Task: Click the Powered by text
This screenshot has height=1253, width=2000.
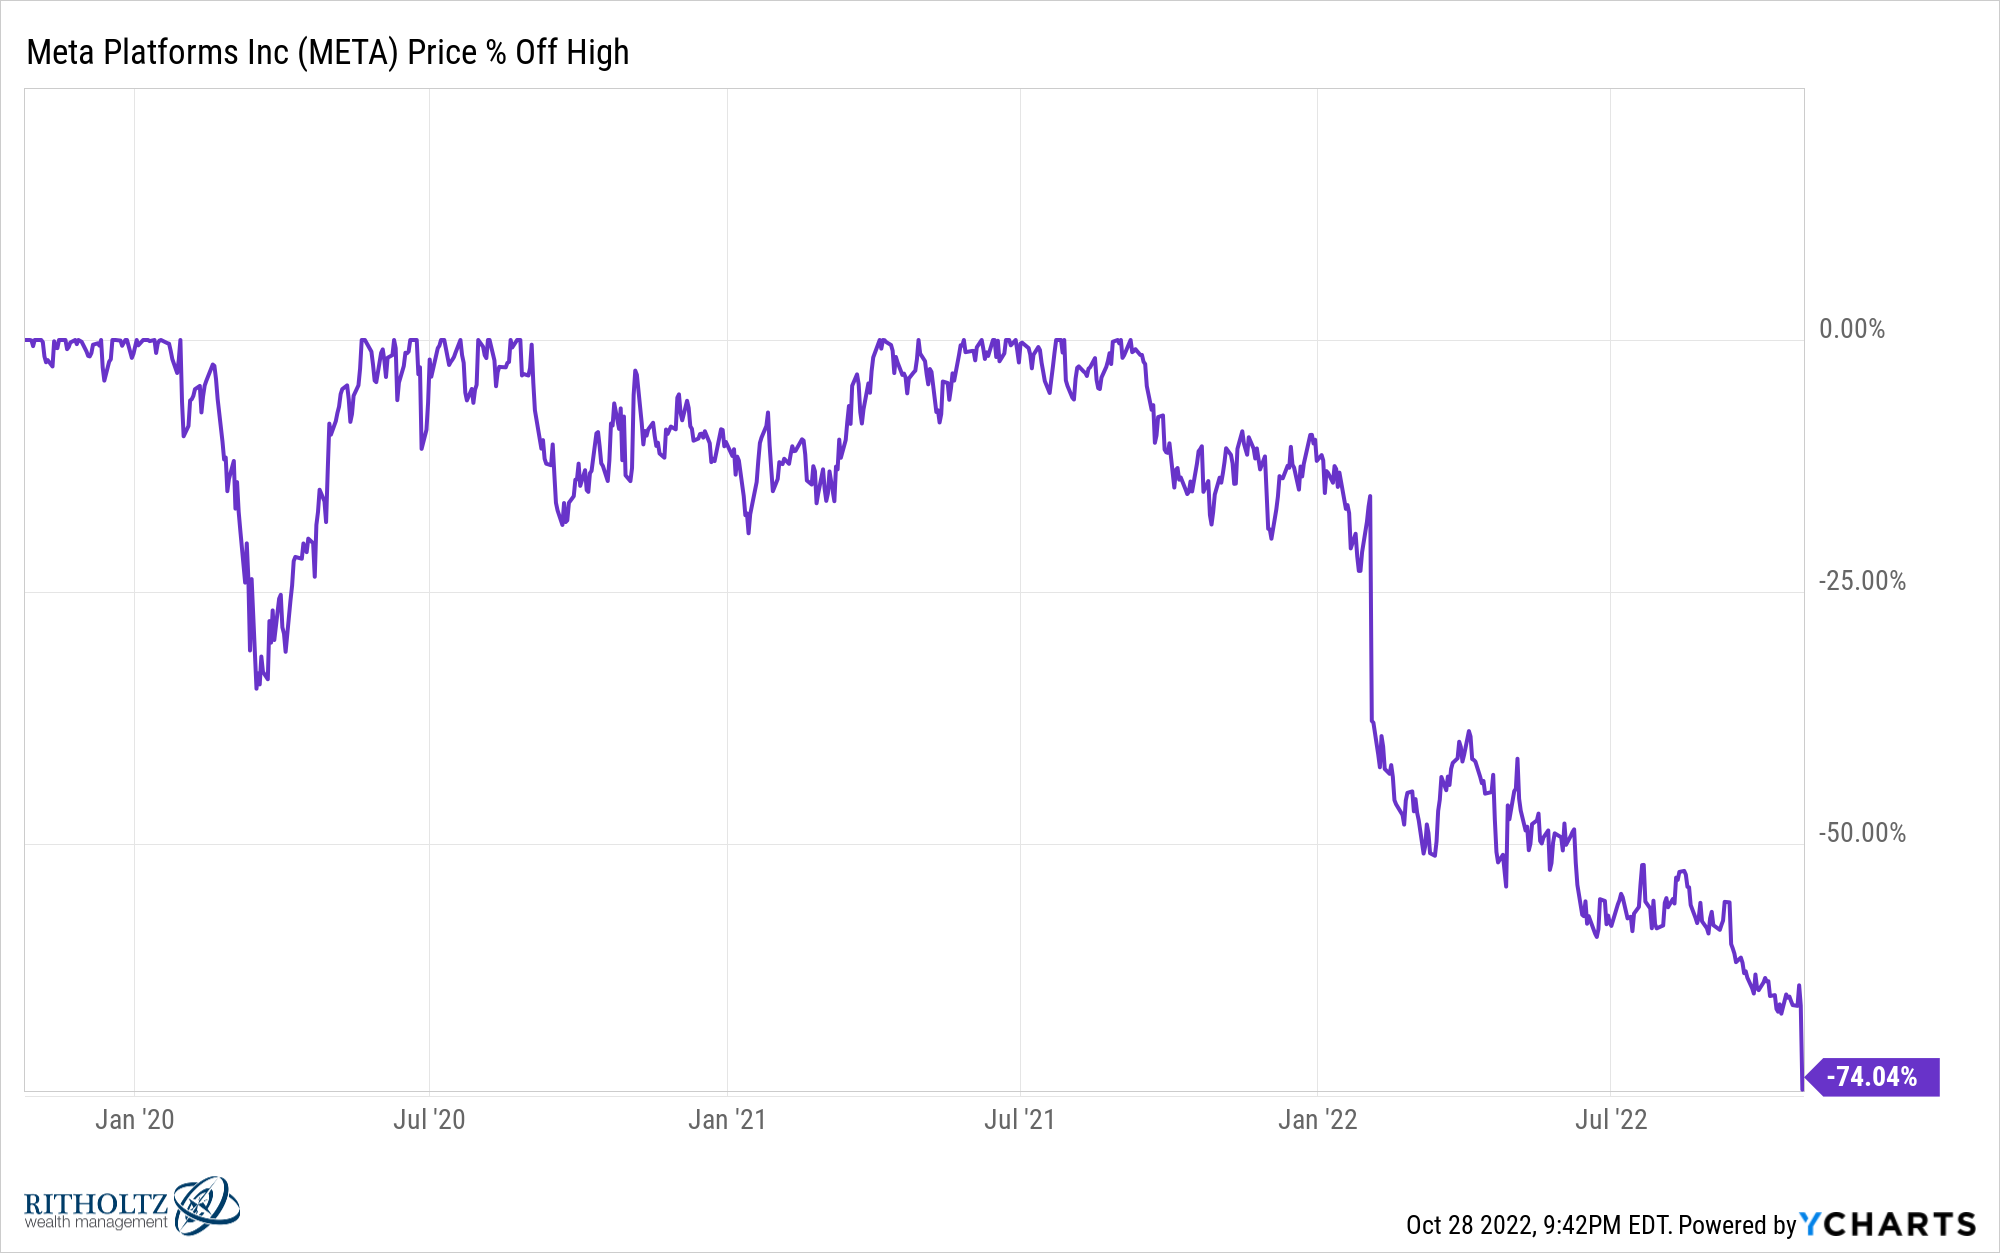Action: [x=1738, y=1225]
